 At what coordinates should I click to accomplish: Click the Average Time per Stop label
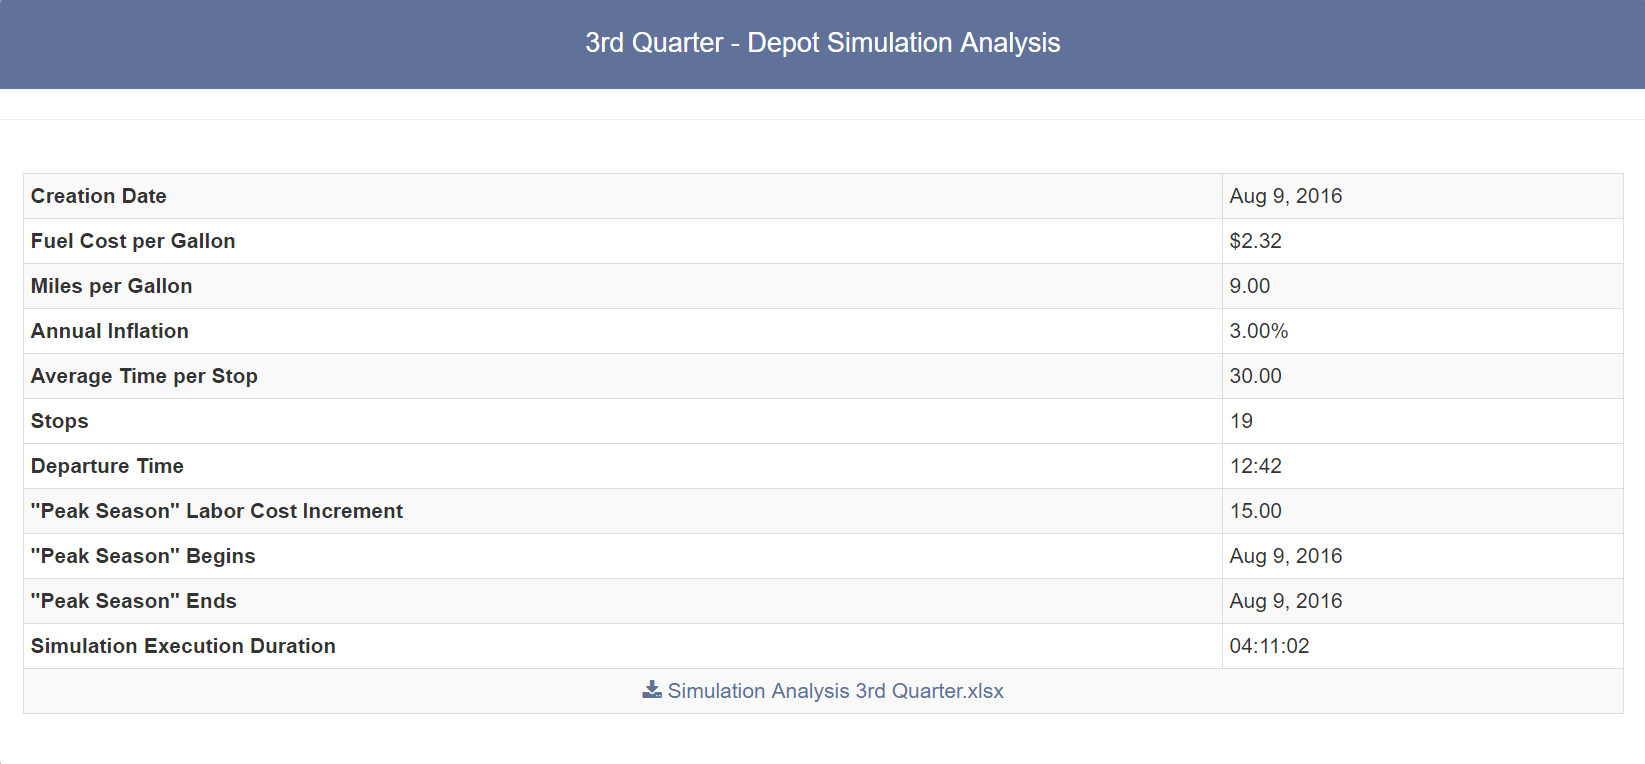144,376
